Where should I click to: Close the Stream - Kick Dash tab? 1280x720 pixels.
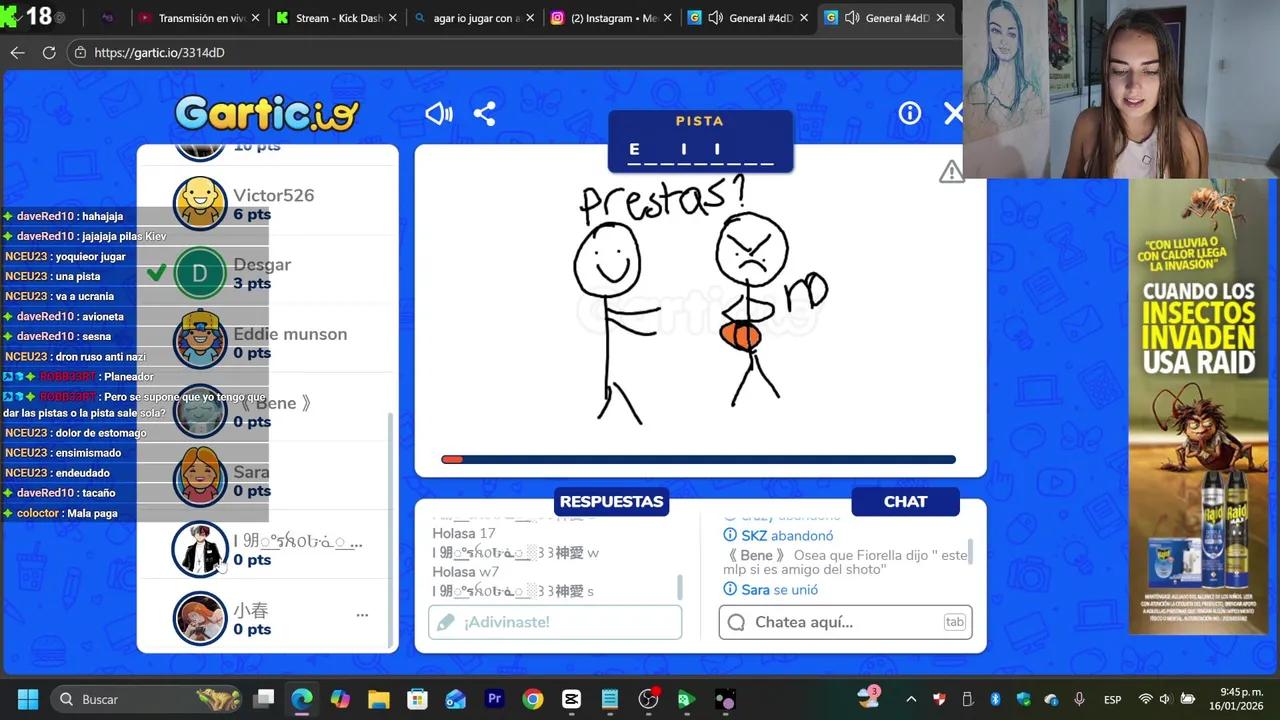pos(392,18)
